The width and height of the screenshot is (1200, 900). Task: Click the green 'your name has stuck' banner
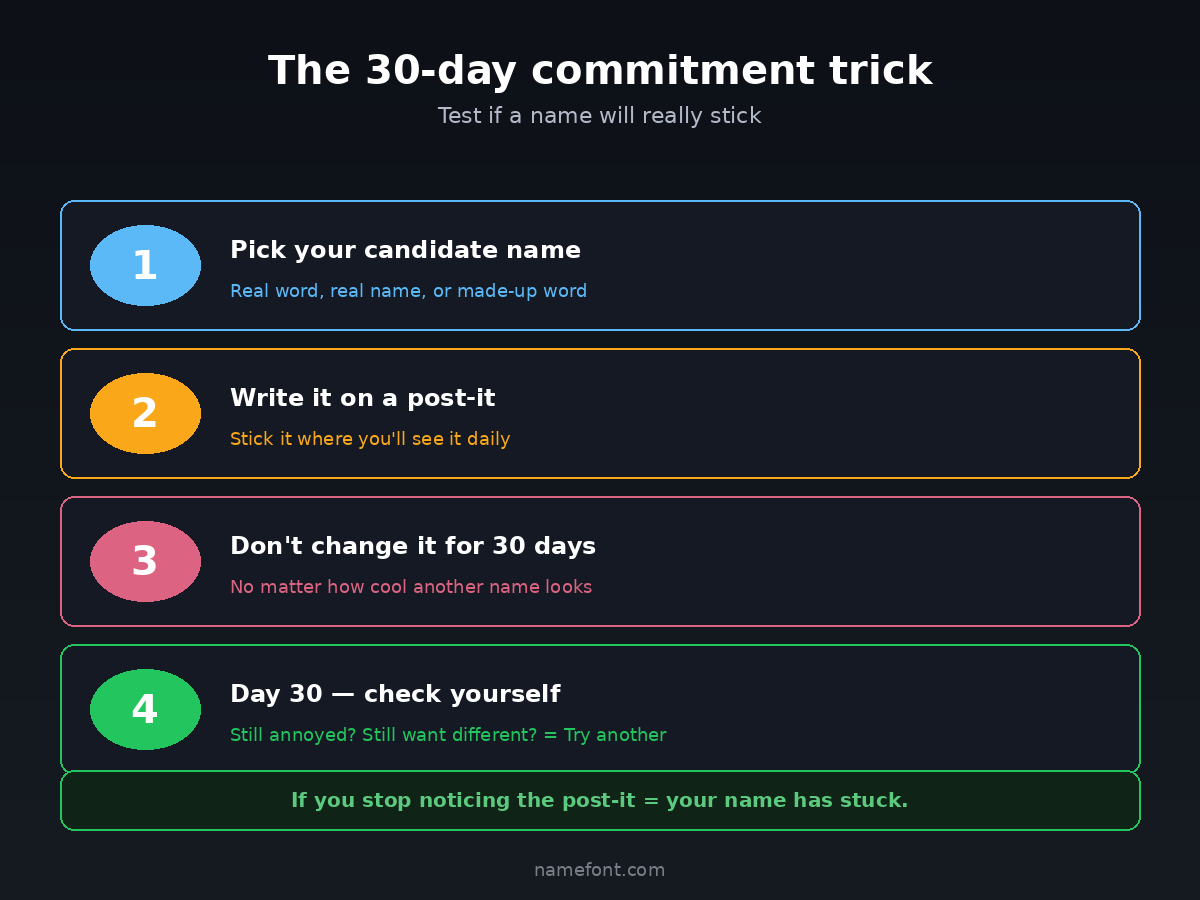click(599, 801)
